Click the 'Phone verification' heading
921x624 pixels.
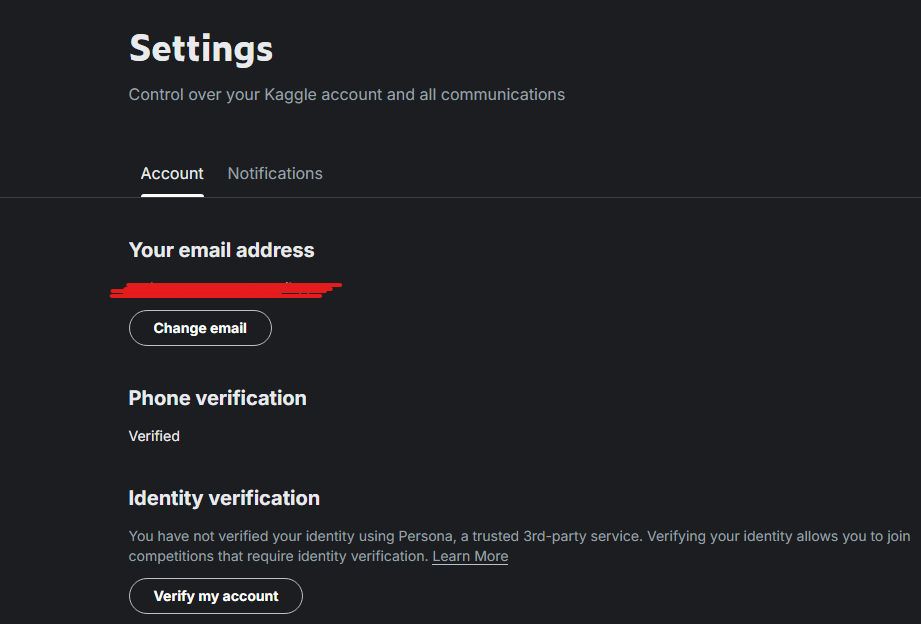217,398
